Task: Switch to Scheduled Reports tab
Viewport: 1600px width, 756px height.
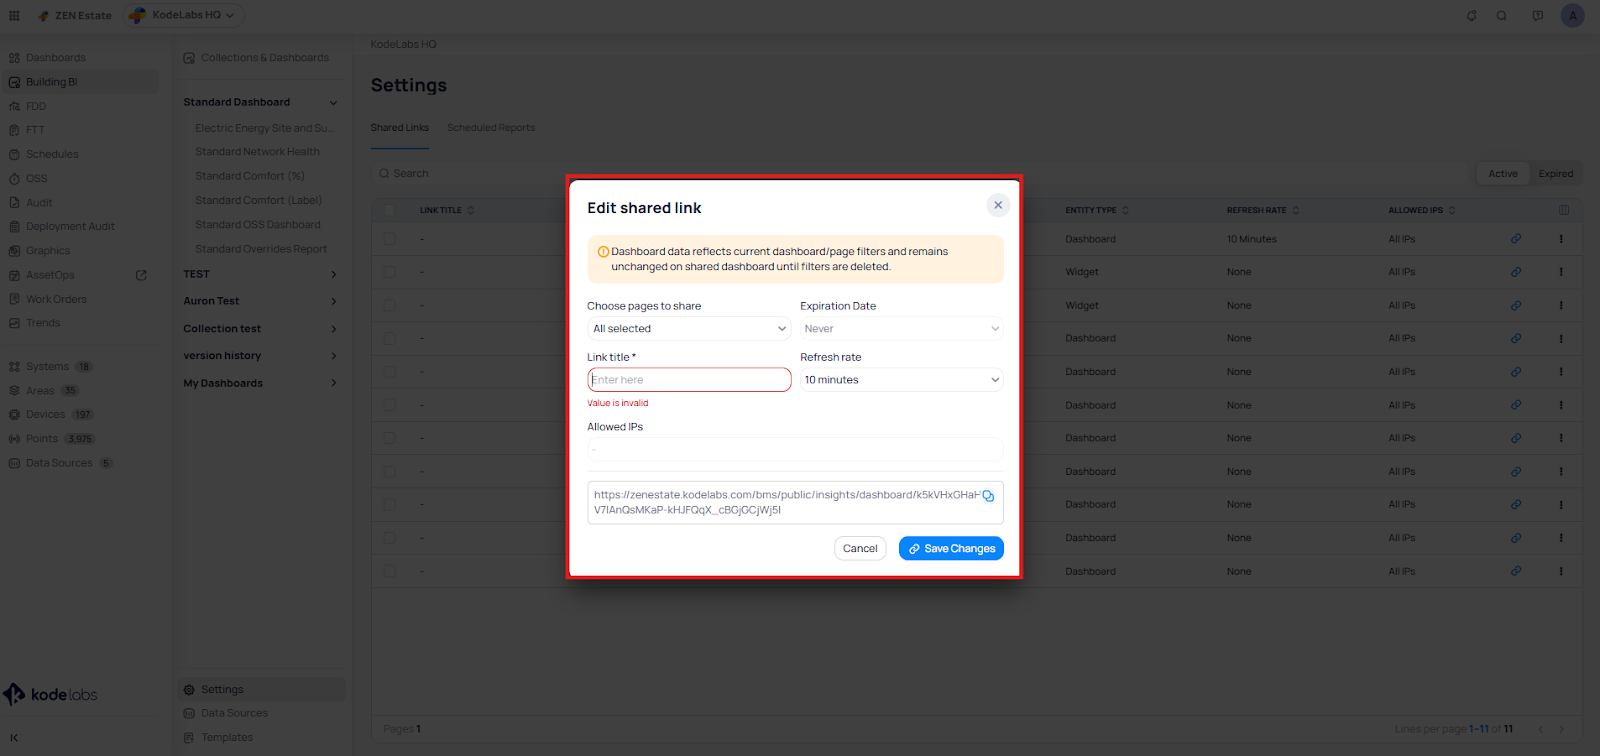Action: coord(491,128)
